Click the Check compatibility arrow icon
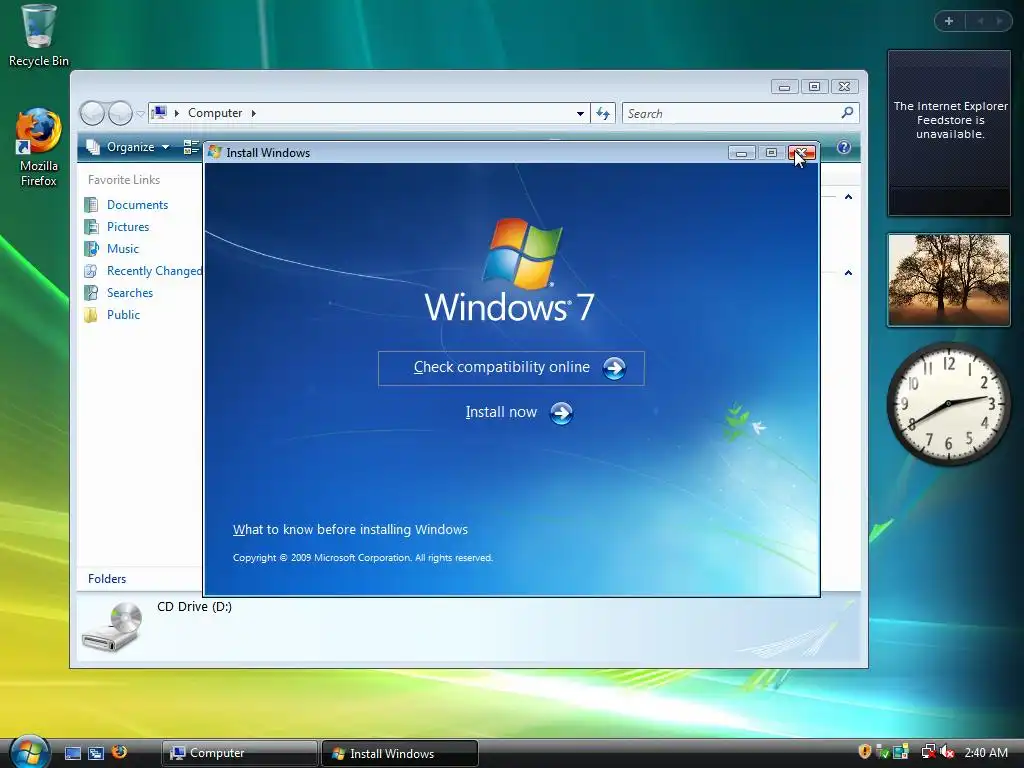 614,368
